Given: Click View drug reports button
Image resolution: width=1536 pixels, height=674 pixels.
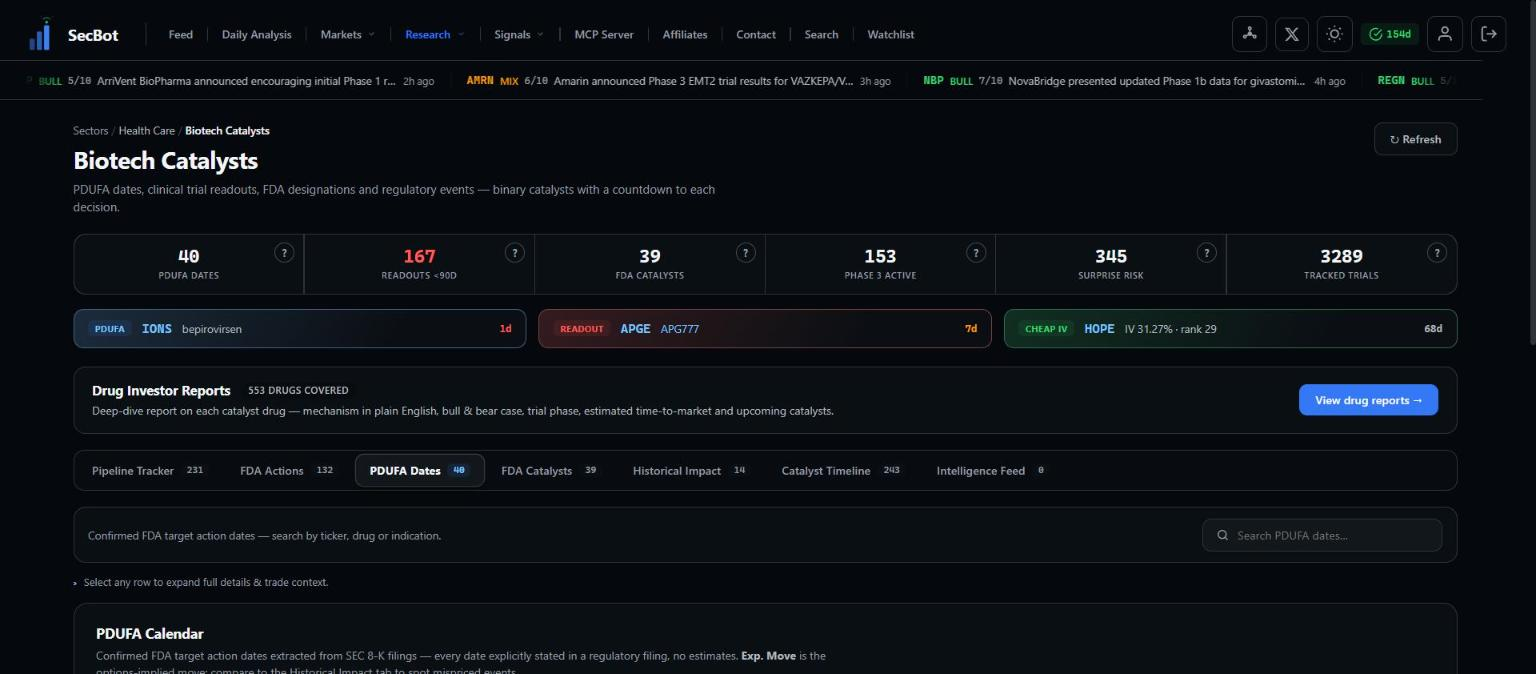Looking at the screenshot, I should coord(1368,400).
